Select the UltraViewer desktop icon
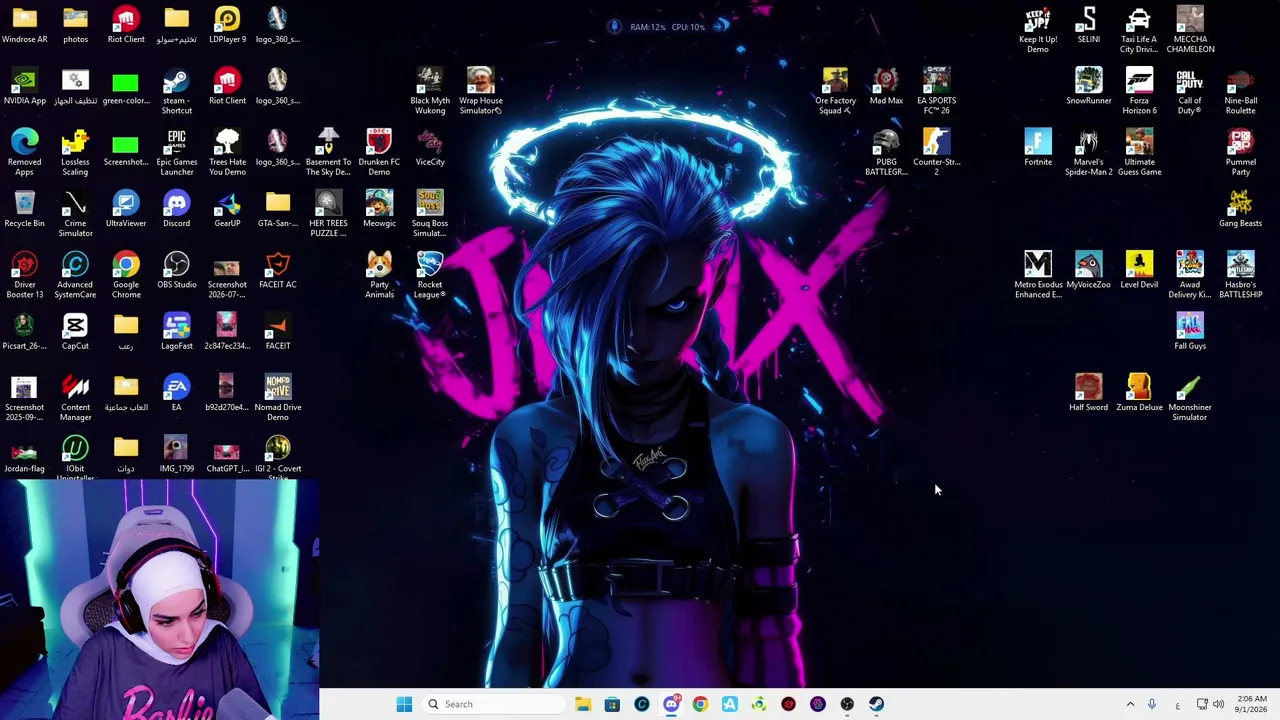Image resolution: width=1280 pixels, height=720 pixels. point(126,210)
